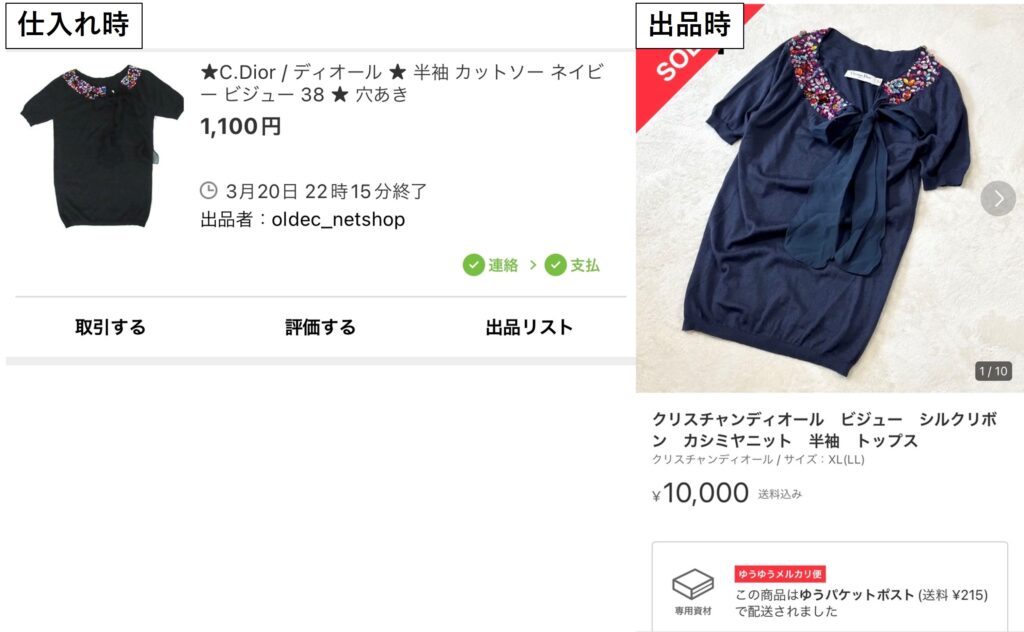
Task: Click the 出品時 label box
Action: tap(690, 25)
